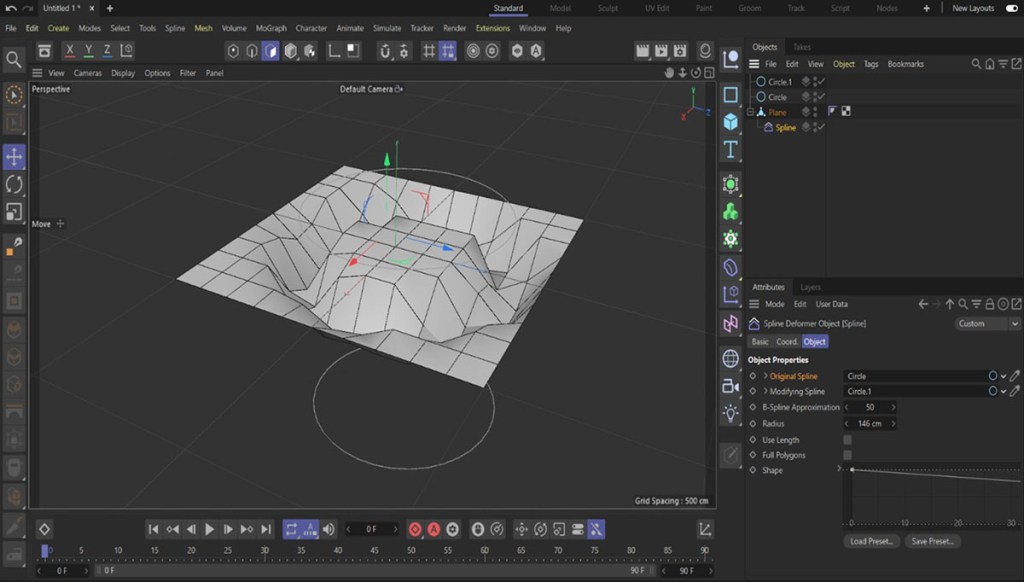Click the Light object icon
The height and width of the screenshot is (582, 1024).
click(731, 412)
